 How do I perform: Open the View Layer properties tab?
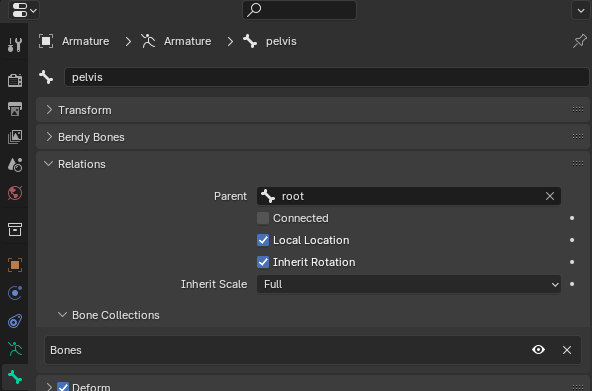(x=15, y=137)
